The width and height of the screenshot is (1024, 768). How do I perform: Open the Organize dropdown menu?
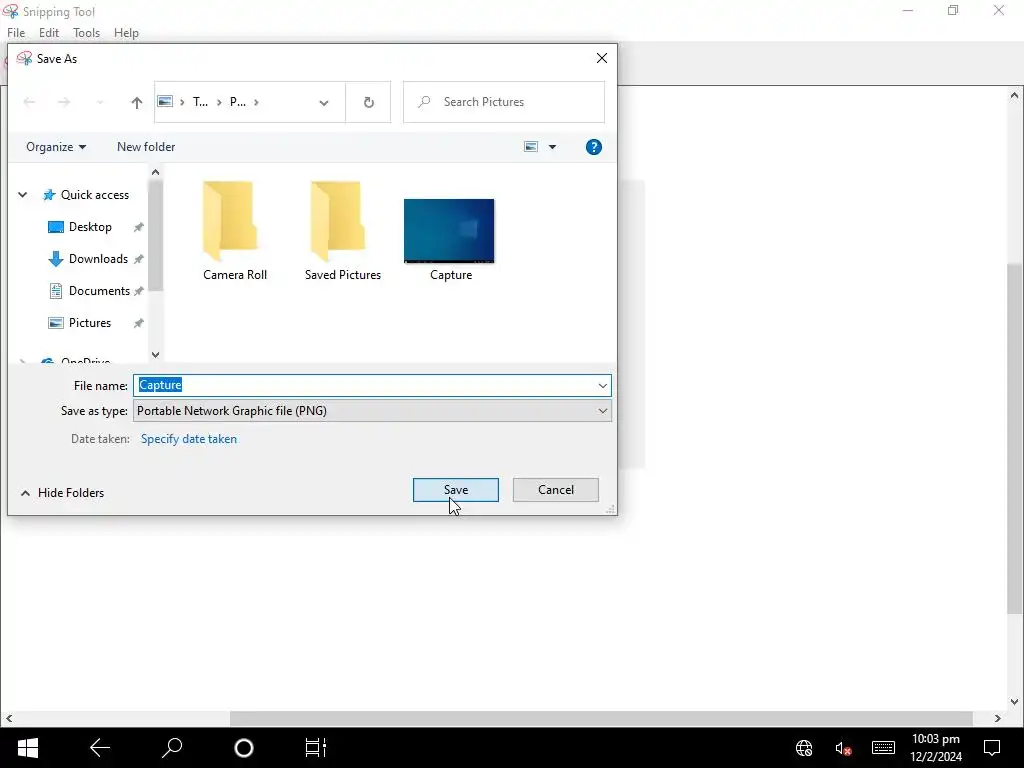56,147
